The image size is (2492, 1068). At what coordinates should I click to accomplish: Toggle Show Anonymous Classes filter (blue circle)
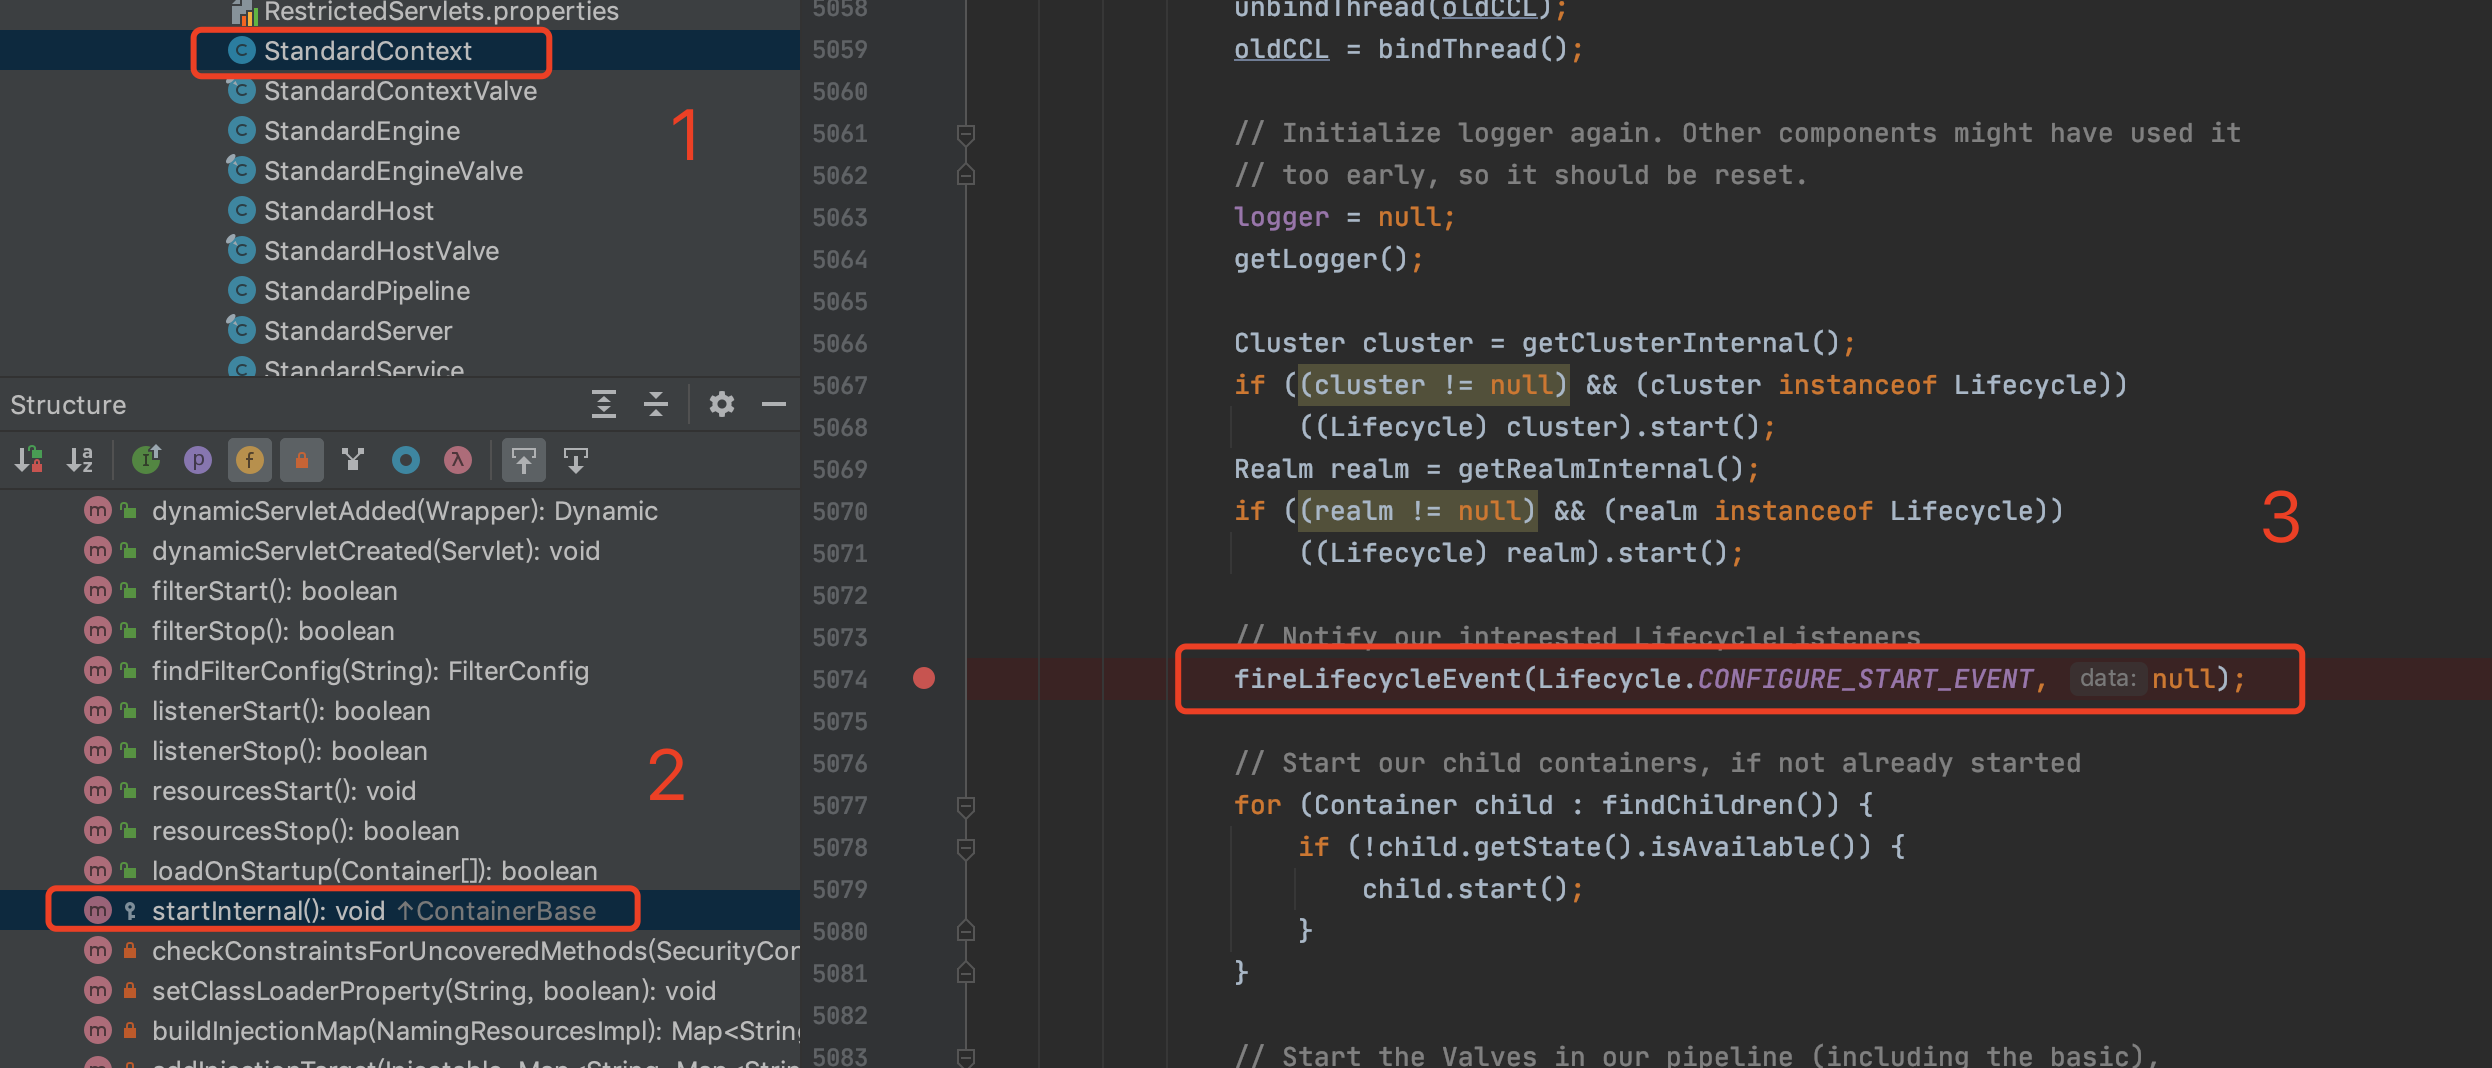click(x=405, y=460)
